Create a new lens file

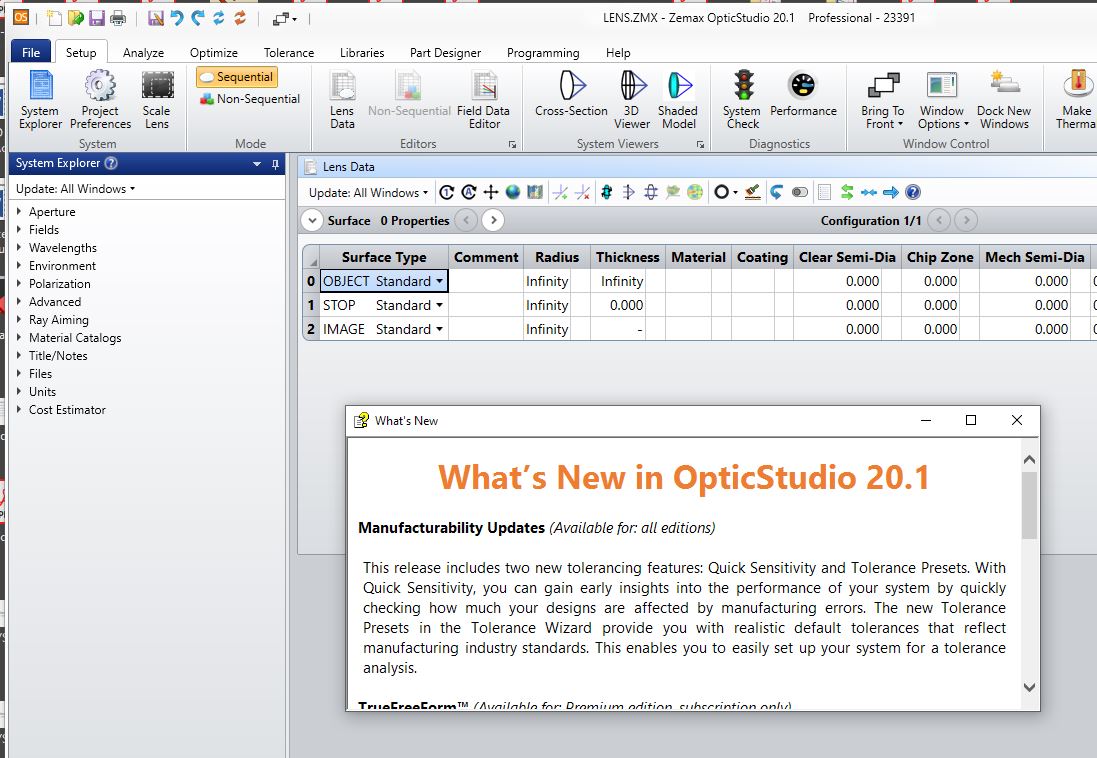point(54,18)
